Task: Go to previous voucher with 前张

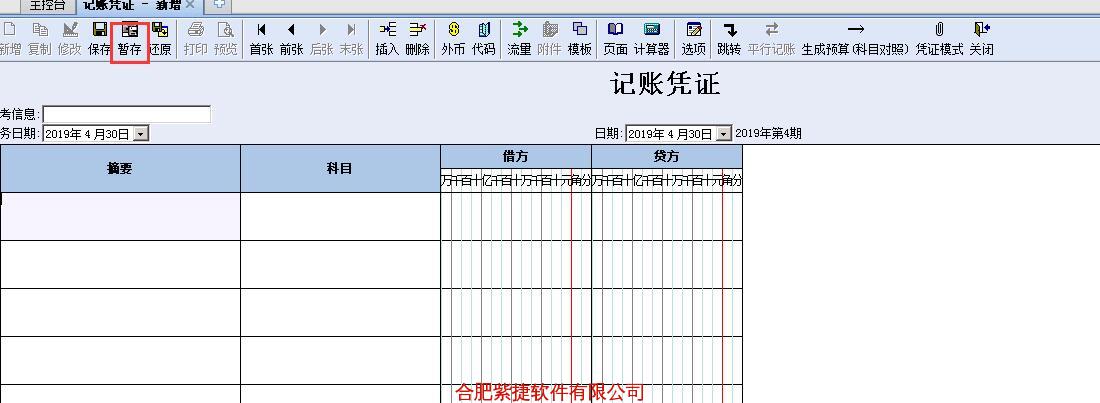Action: pos(291,38)
